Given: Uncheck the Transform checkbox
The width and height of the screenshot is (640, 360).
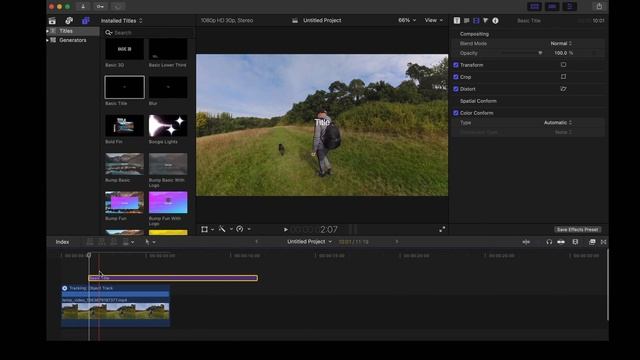Looking at the screenshot, I should 456,65.
